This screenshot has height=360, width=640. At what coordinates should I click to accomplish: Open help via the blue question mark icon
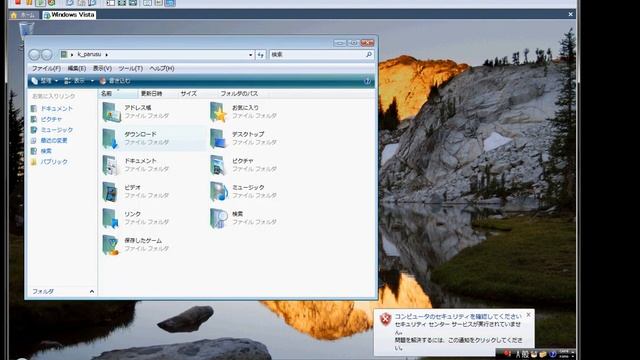(x=367, y=81)
